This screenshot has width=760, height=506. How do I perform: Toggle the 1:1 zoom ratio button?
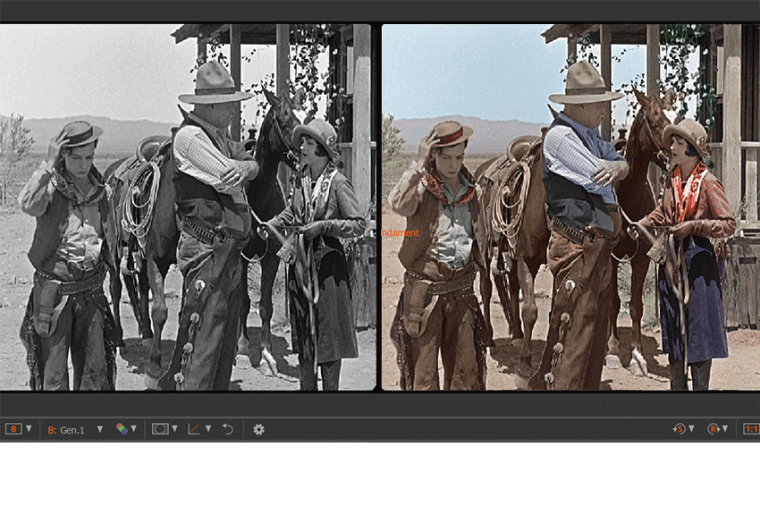[750, 429]
